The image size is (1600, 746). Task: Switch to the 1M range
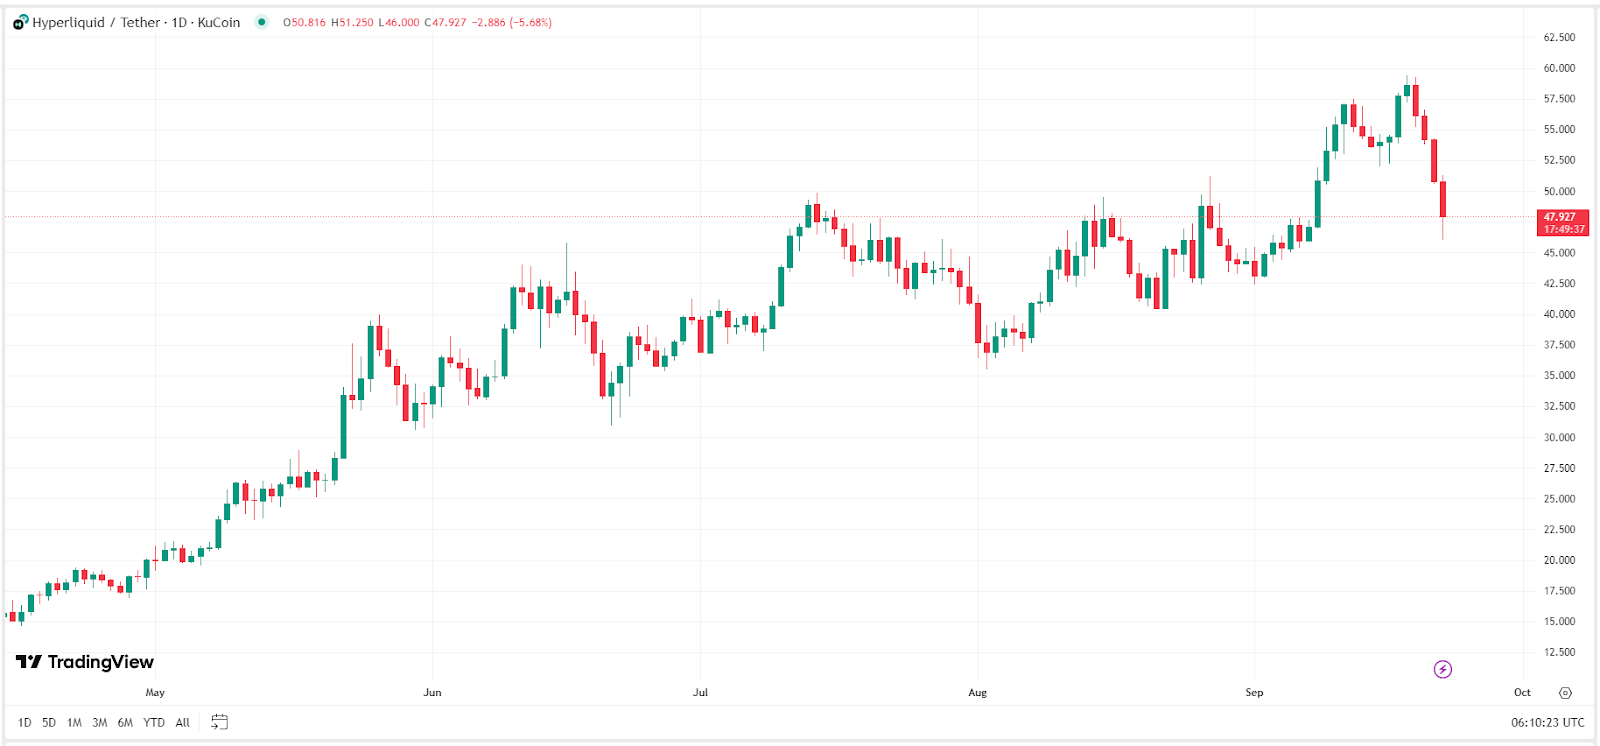(x=74, y=722)
